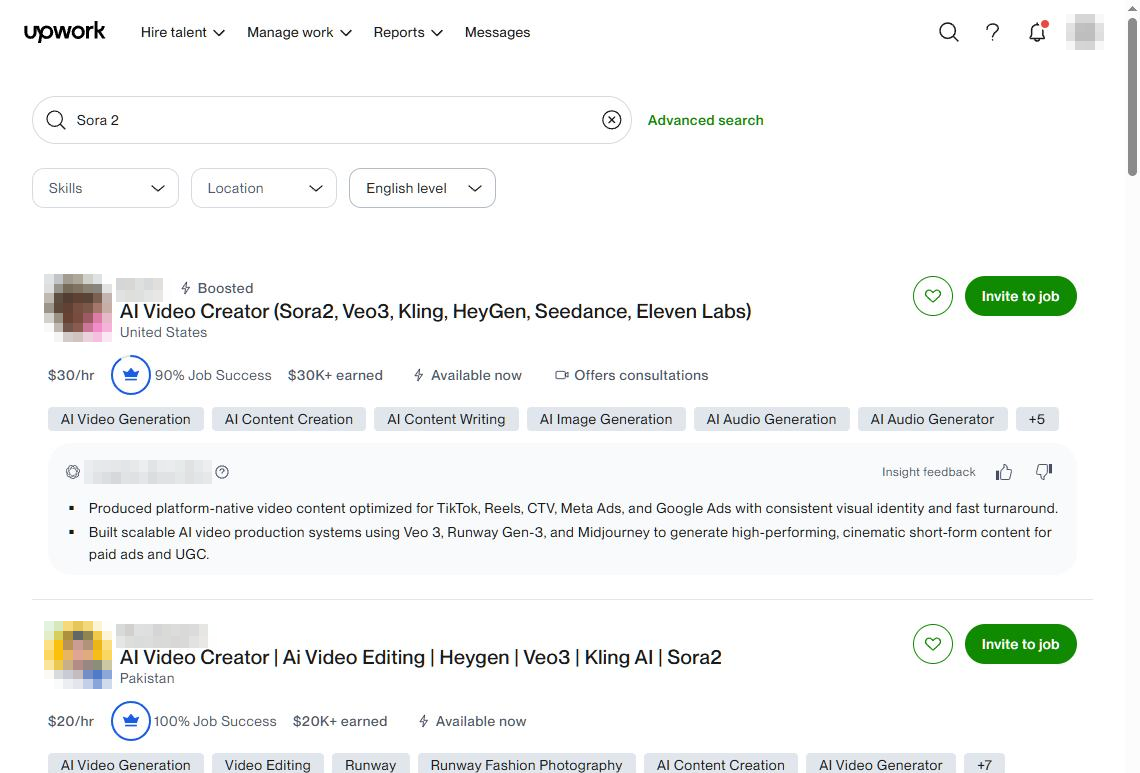Click the AI Audio Generation skill tag
1140x773 pixels.
pyautogui.click(x=771, y=419)
